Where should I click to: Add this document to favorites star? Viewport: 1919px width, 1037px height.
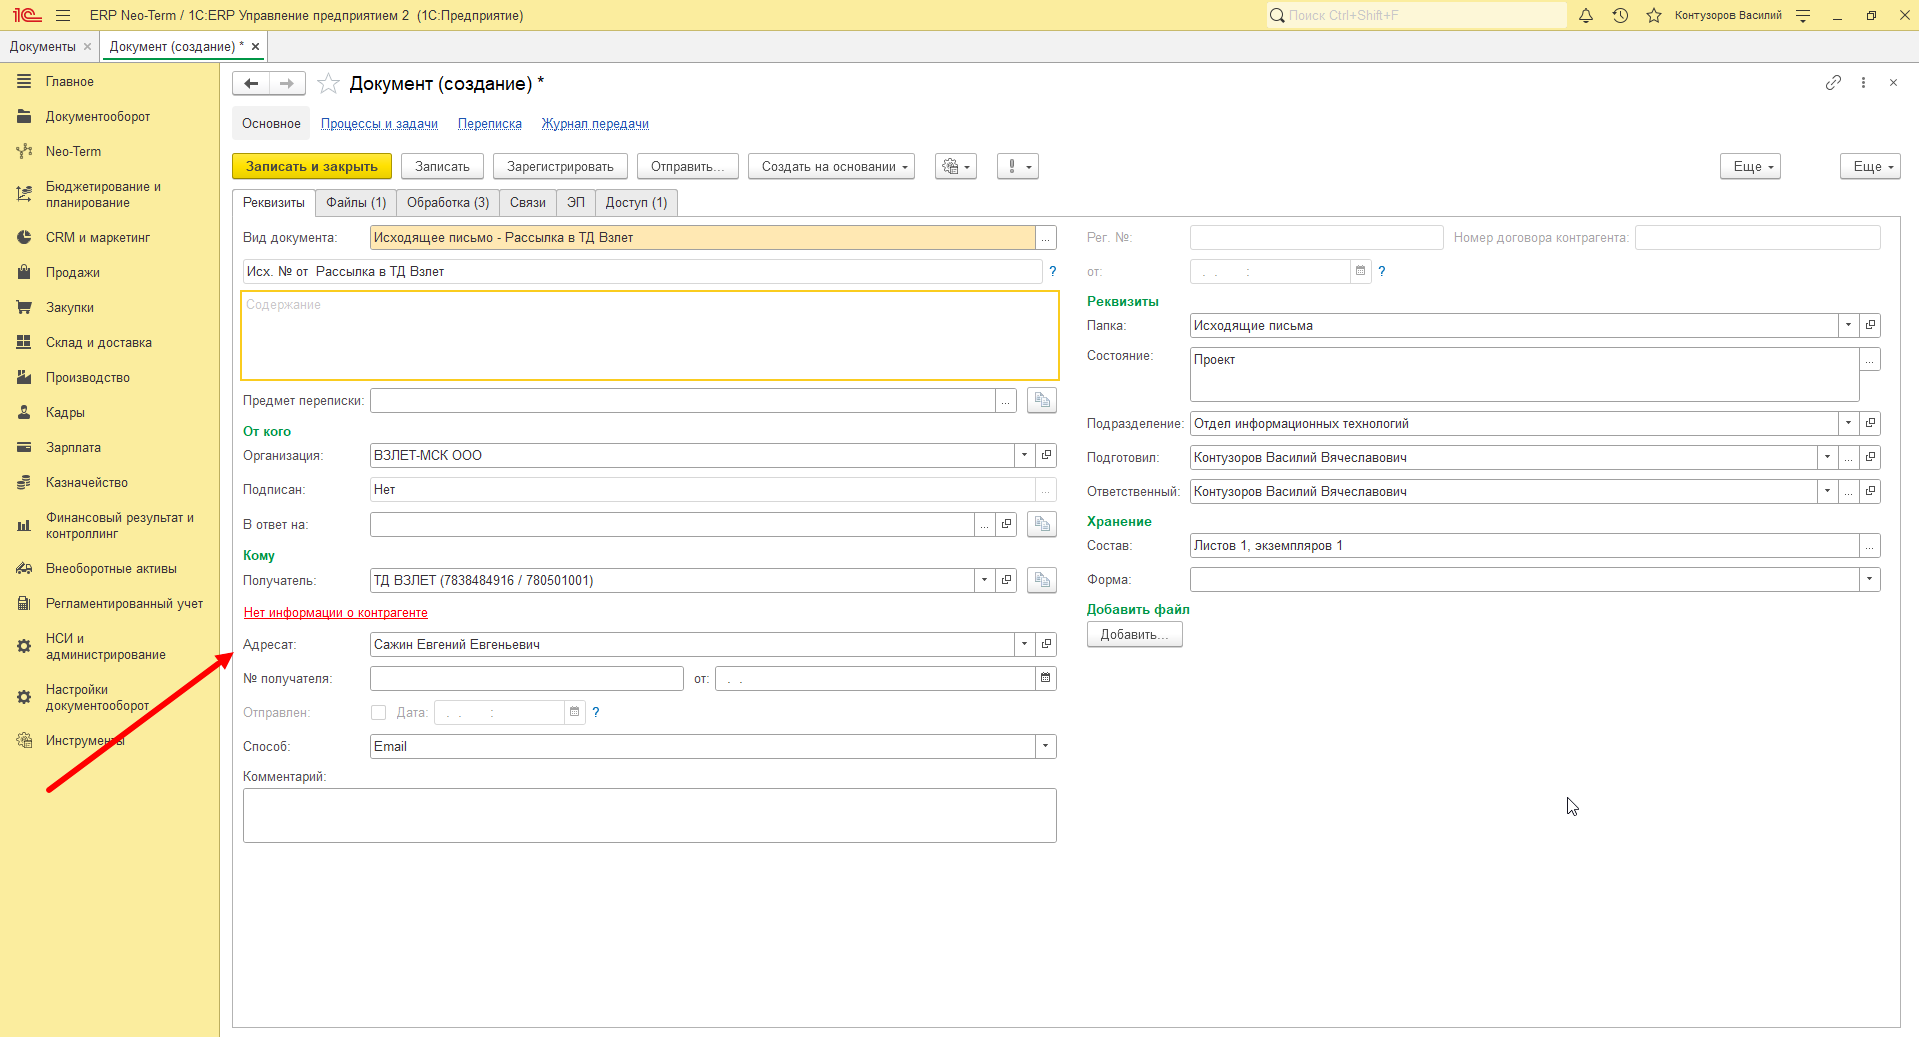(328, 84)
